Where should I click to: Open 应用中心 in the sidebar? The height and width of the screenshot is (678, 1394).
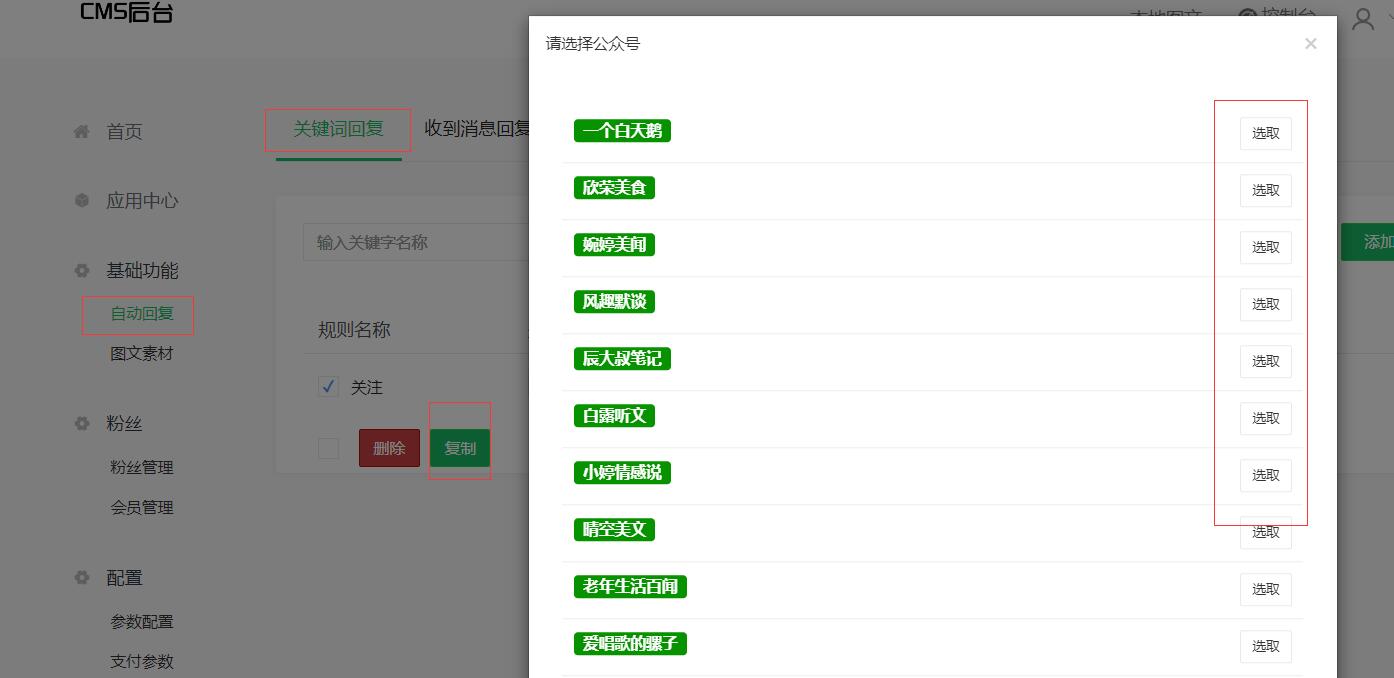[142, 200]
